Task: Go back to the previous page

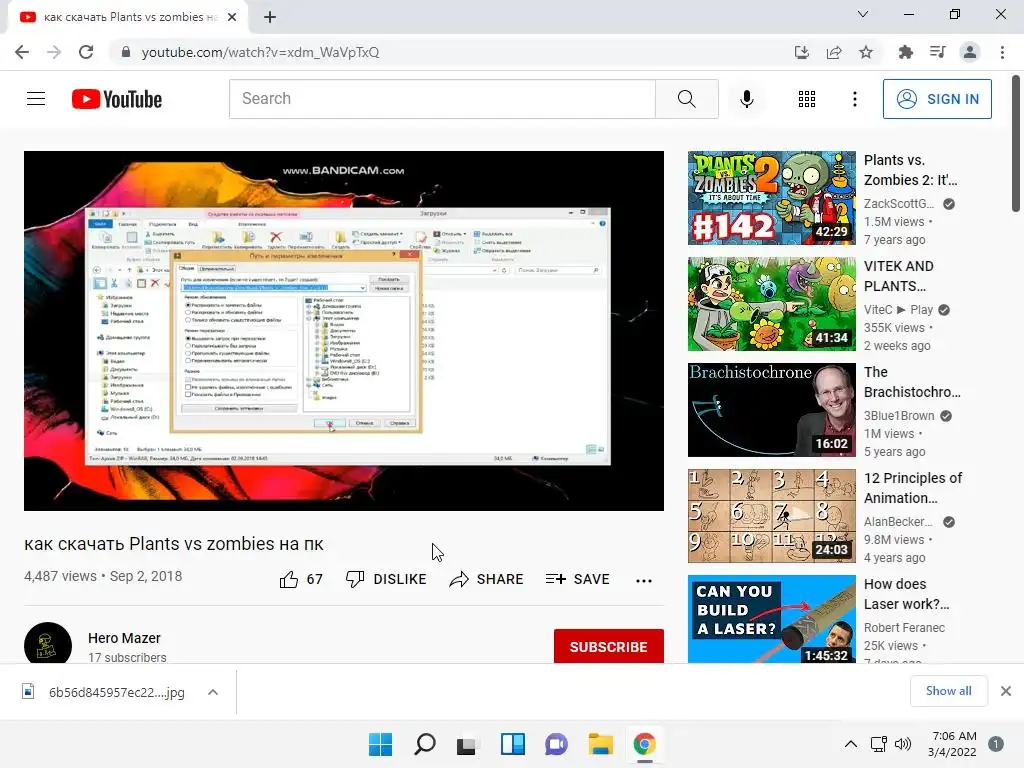Action: point(22,52)
